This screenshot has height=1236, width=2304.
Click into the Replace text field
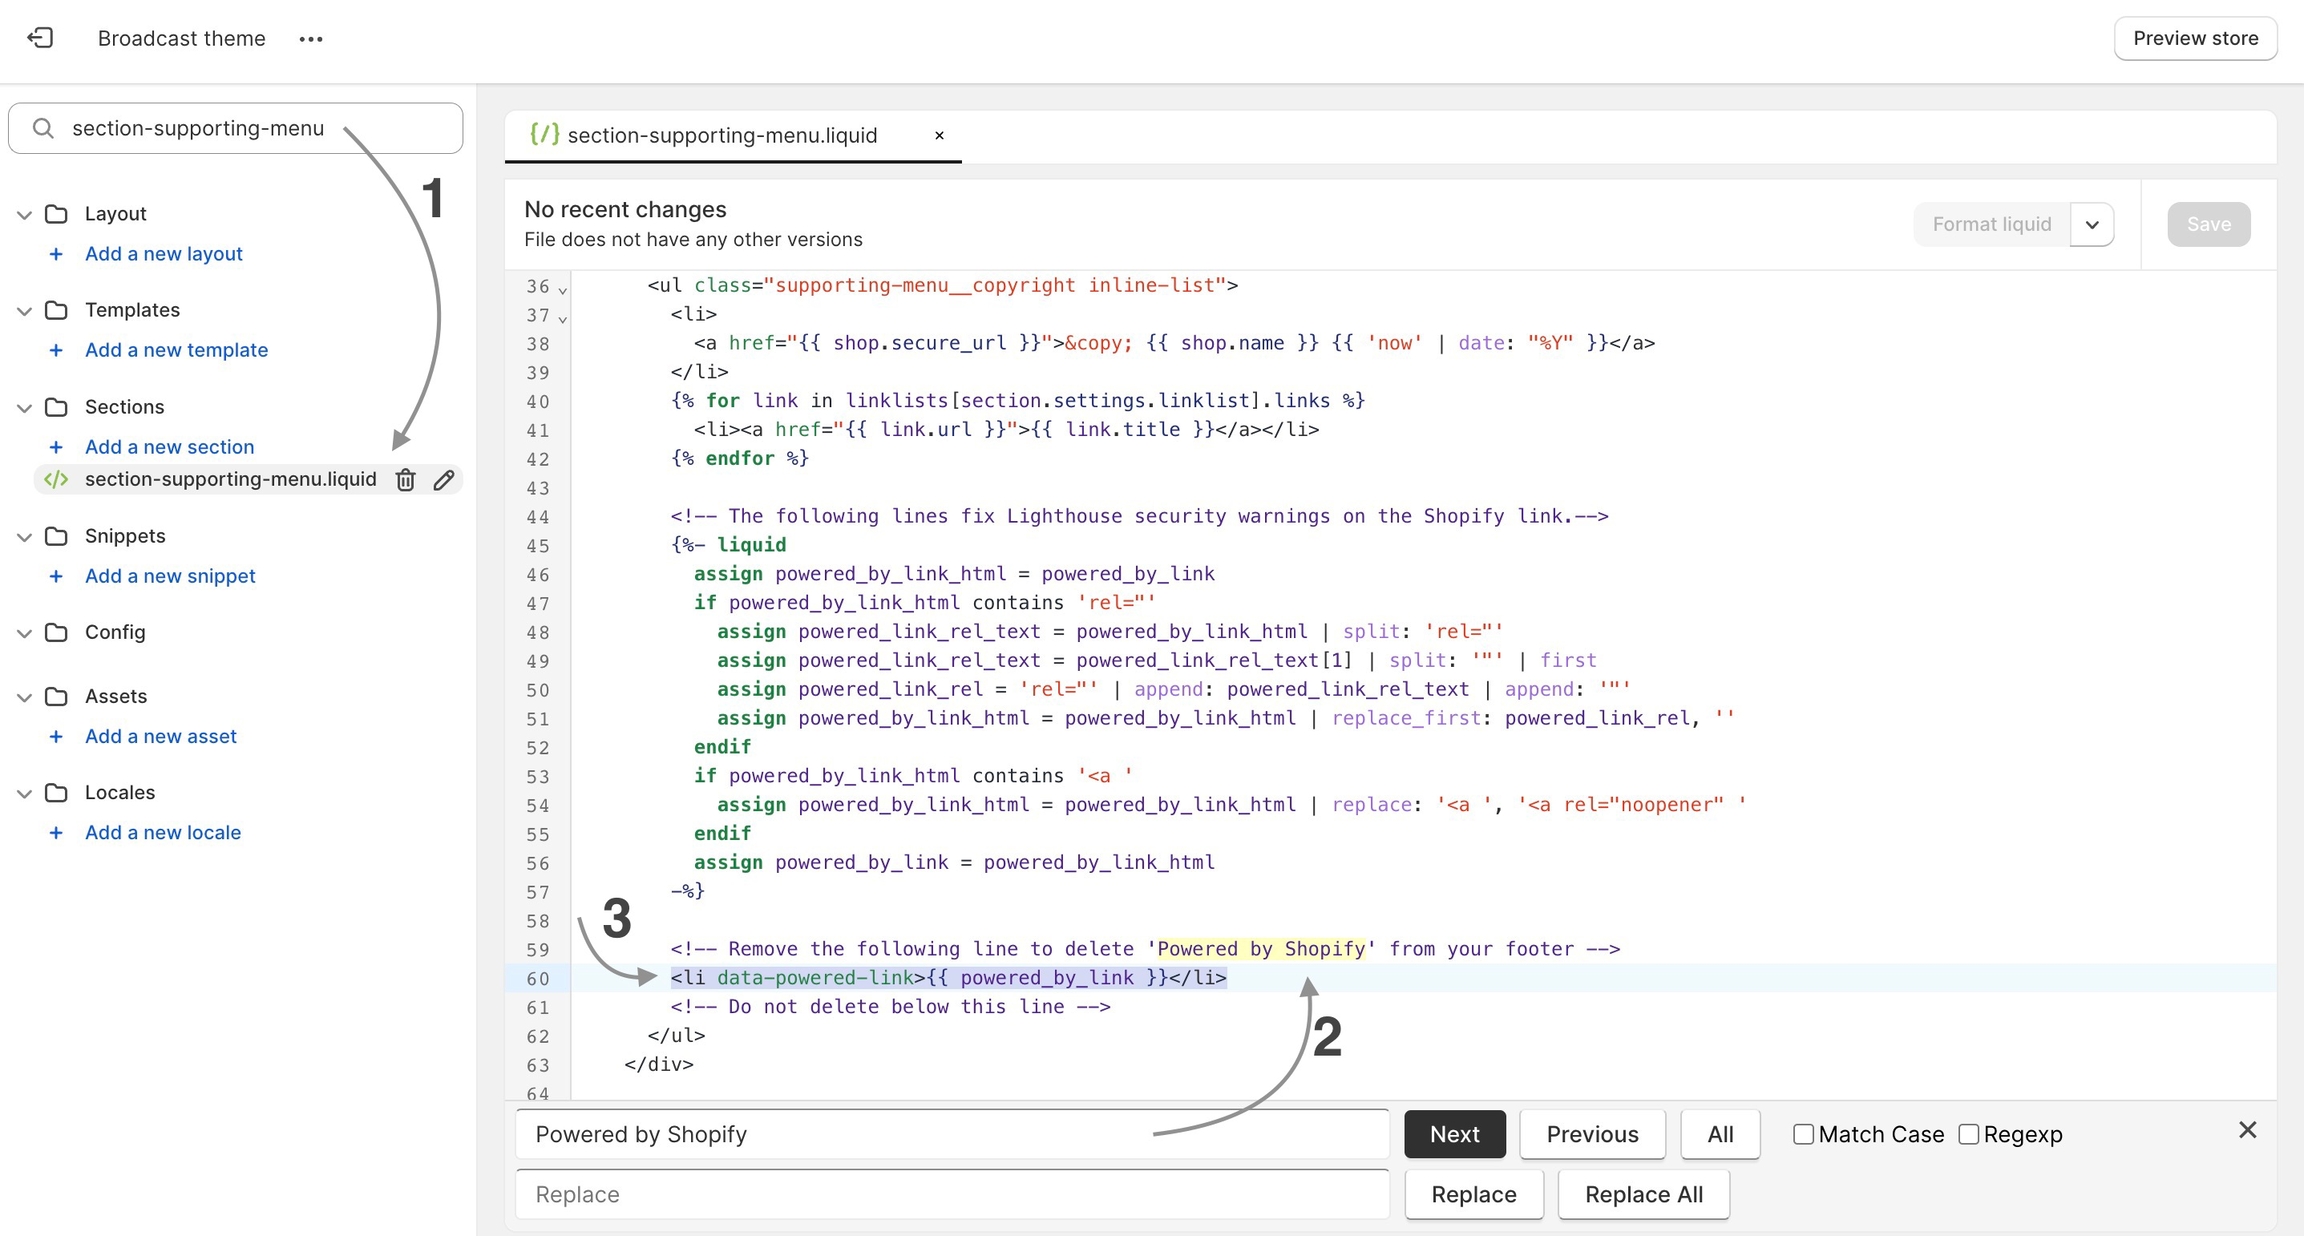click(951, 1194)
